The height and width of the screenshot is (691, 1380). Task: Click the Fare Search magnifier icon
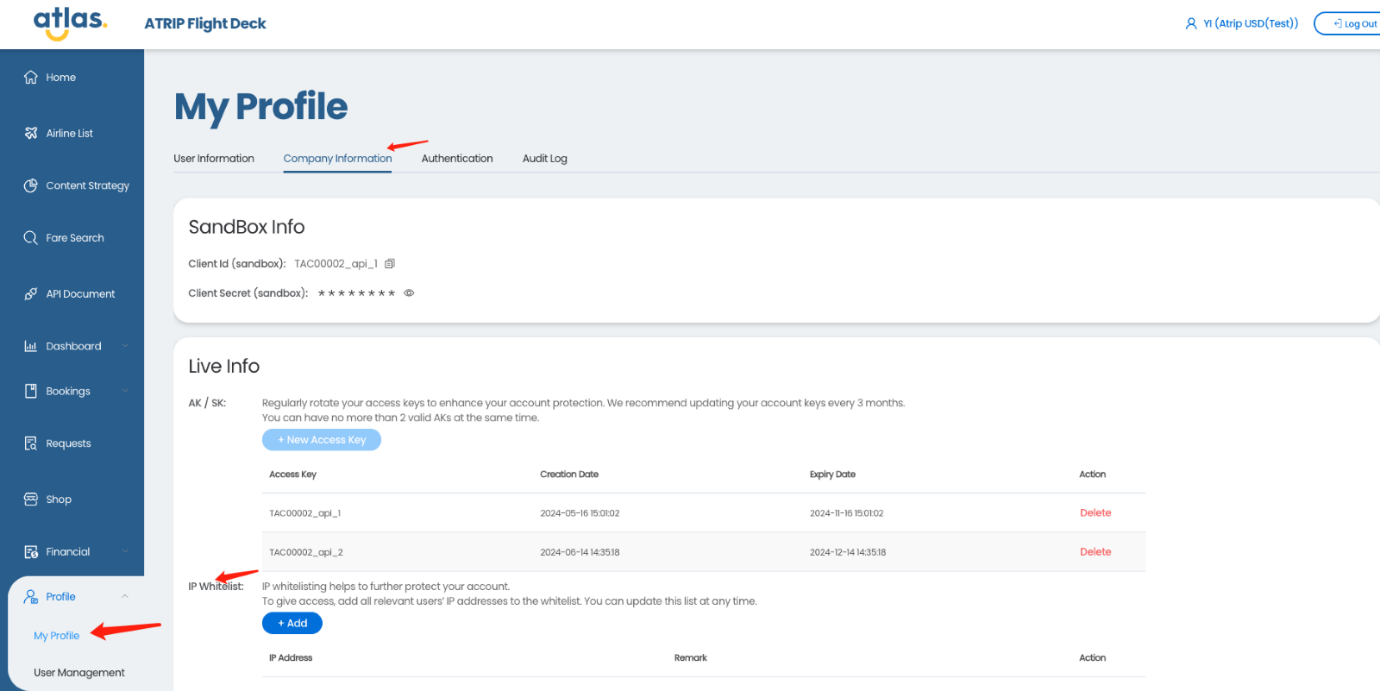coord(31,238)
